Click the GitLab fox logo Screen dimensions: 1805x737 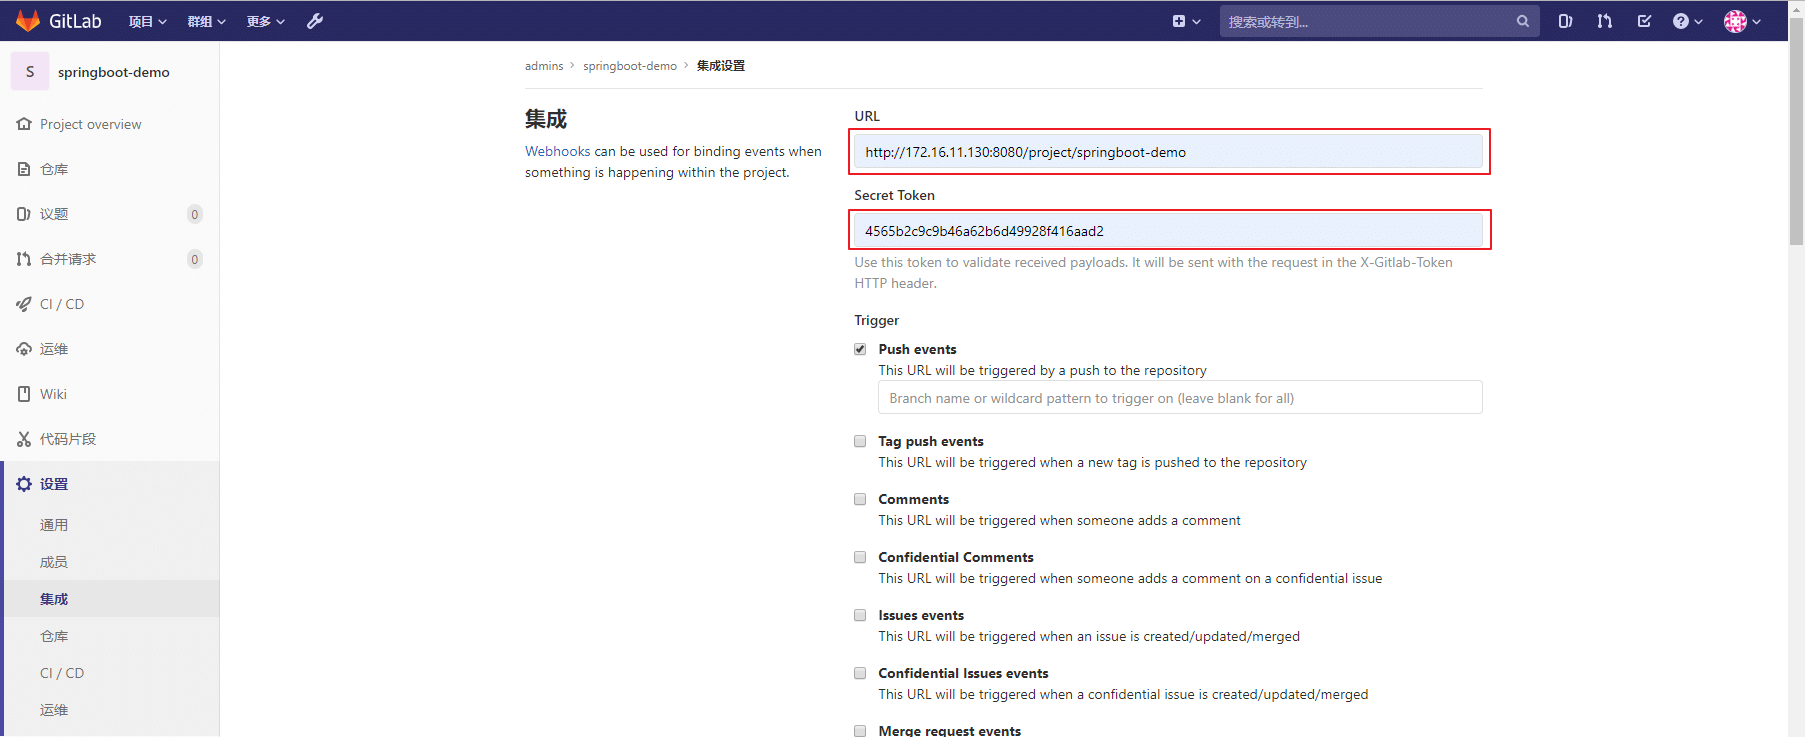point(28,21)
